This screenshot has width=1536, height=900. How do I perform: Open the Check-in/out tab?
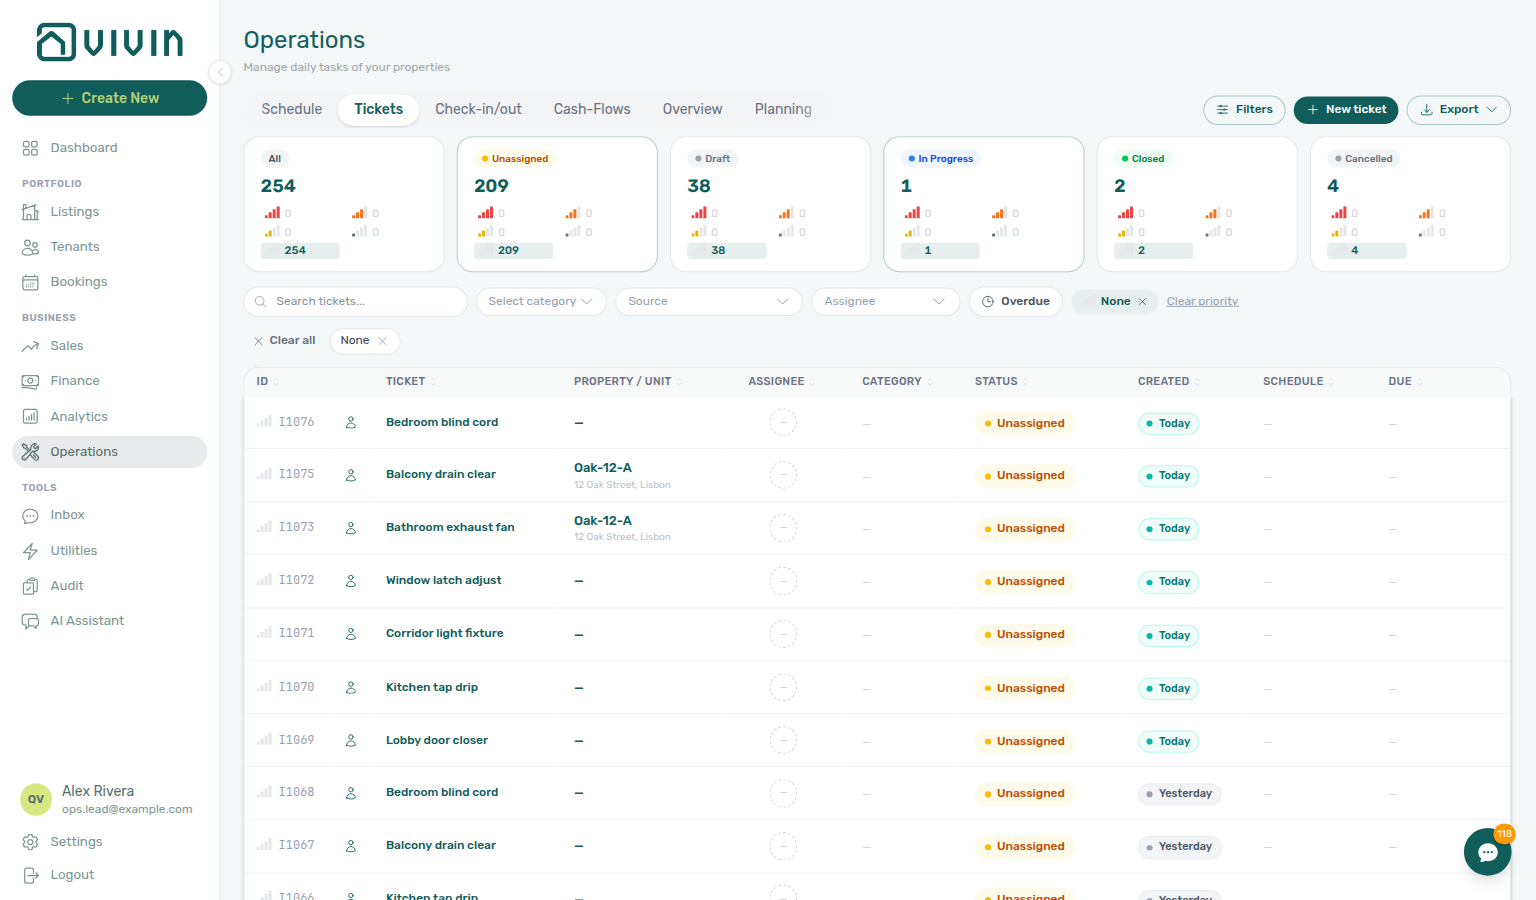click(478, 109)
